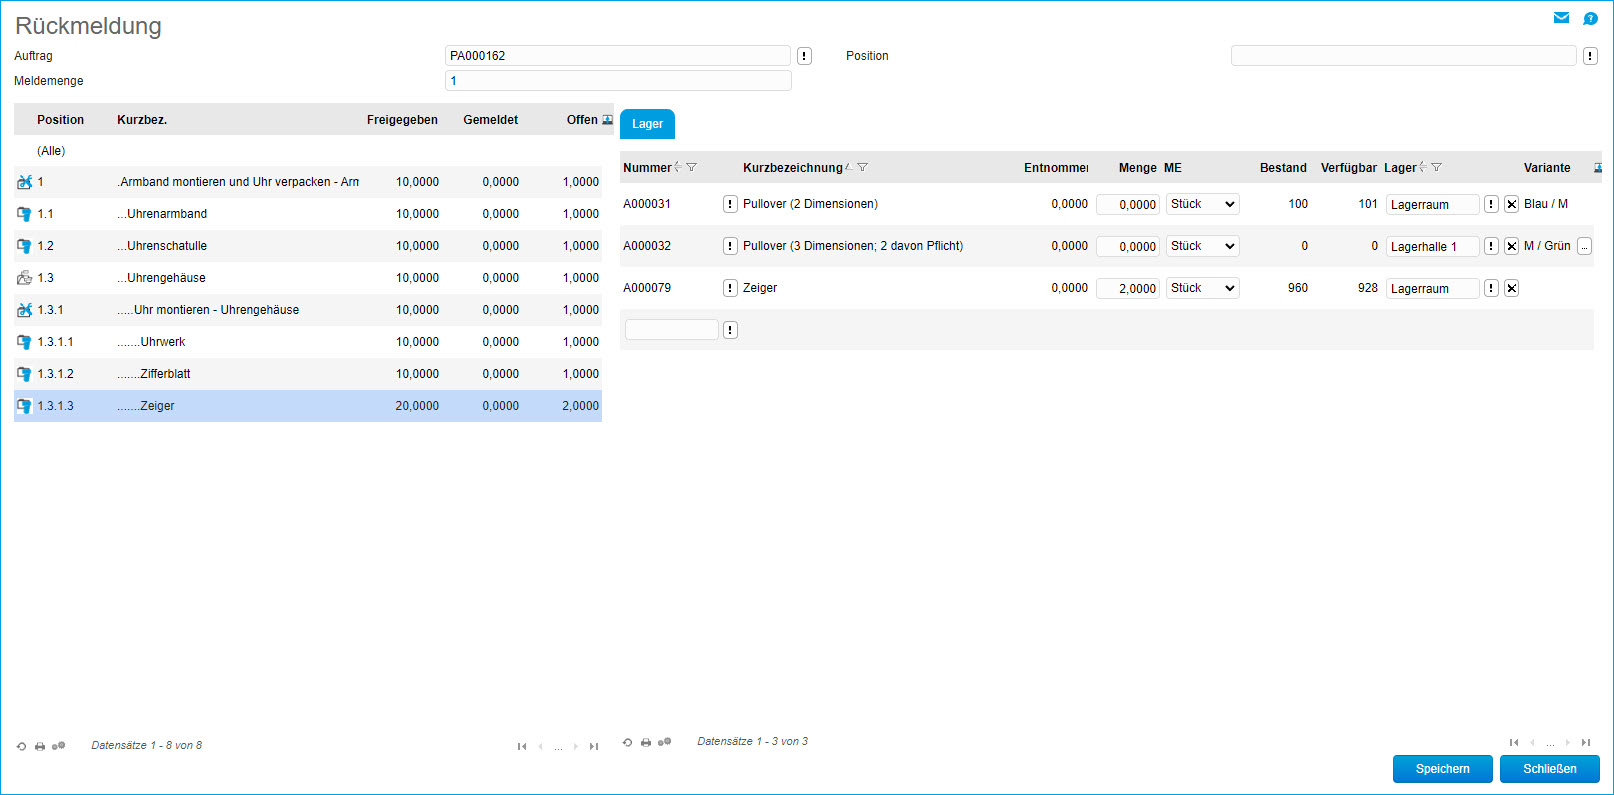The image size is (1614, 795).
Task: Jump to first page of Lager table
Action: coord(1513,742)
